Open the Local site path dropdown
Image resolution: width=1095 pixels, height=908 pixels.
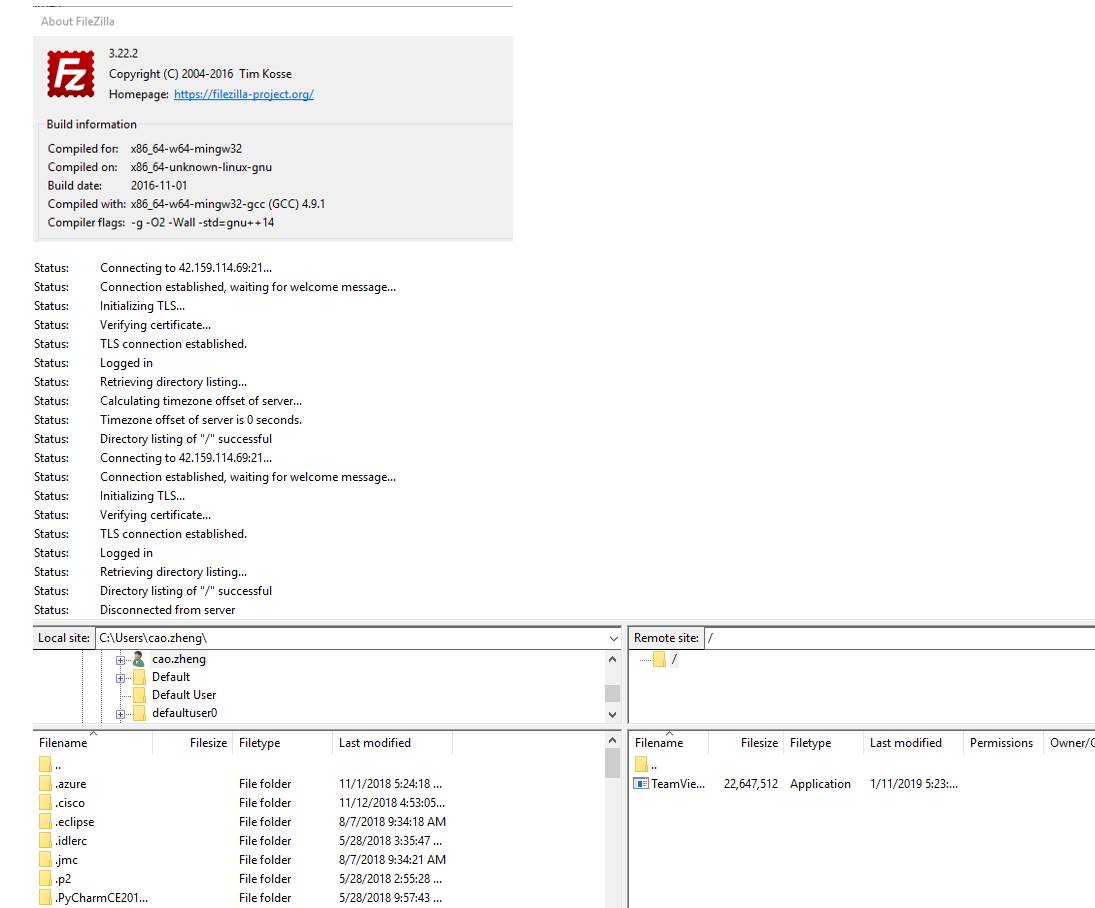[x=612, y=638]
